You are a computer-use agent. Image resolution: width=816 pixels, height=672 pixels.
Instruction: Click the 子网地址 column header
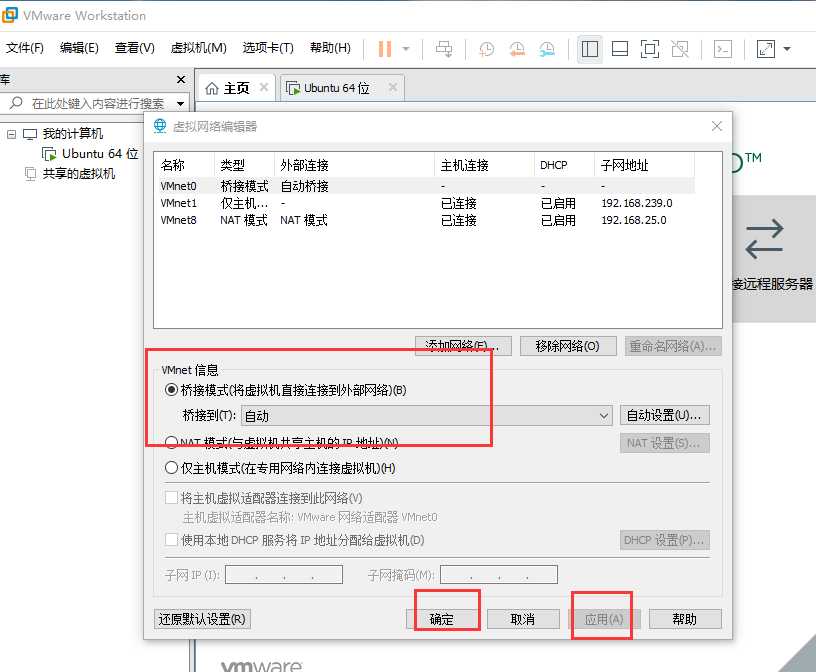644,165
